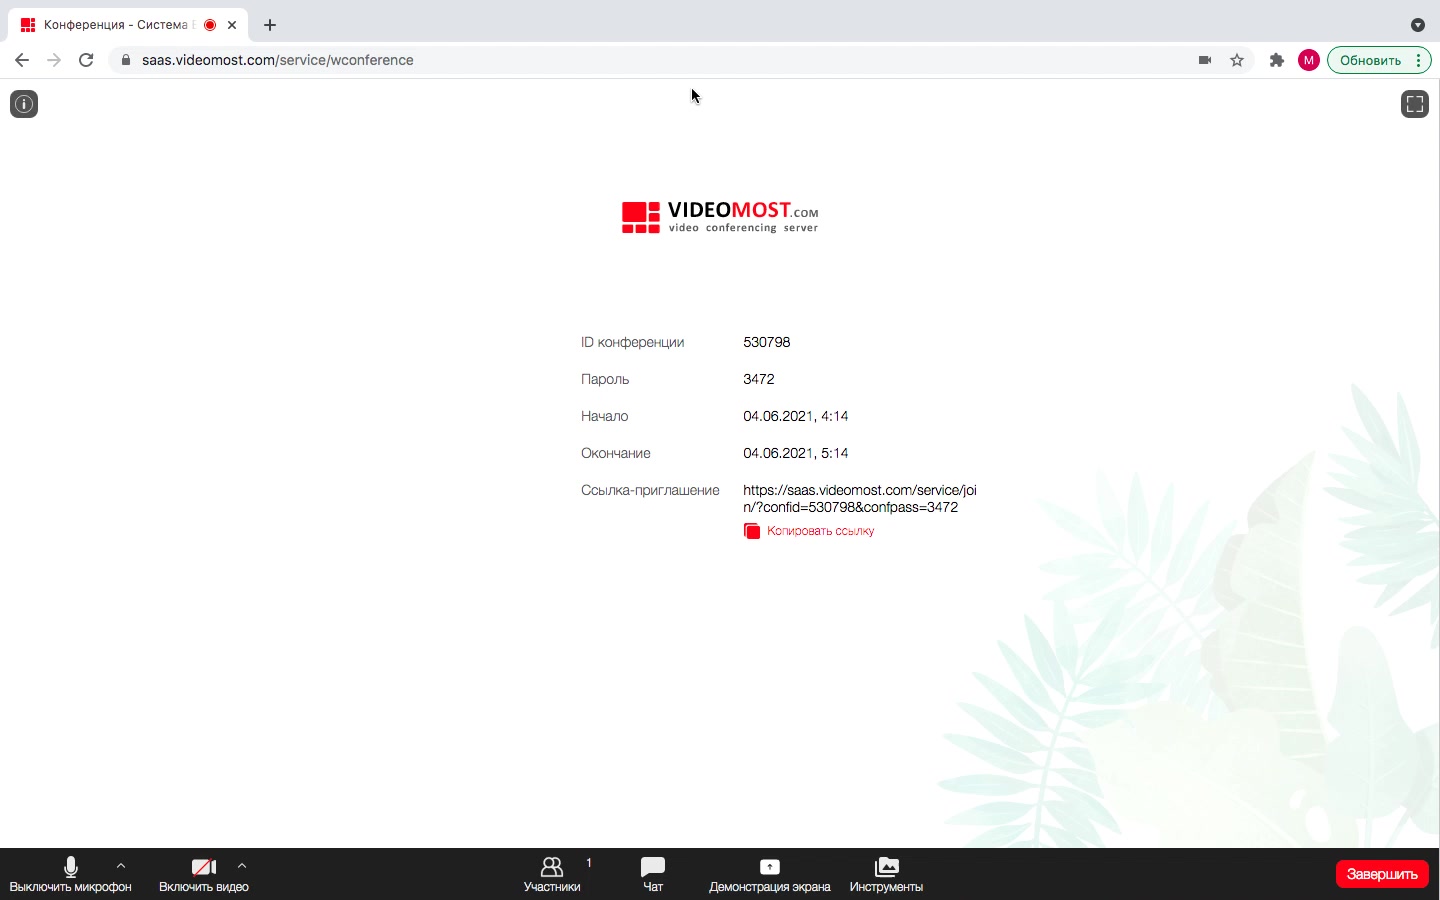Select the Конференция browser tab

[x=128, y=25]
